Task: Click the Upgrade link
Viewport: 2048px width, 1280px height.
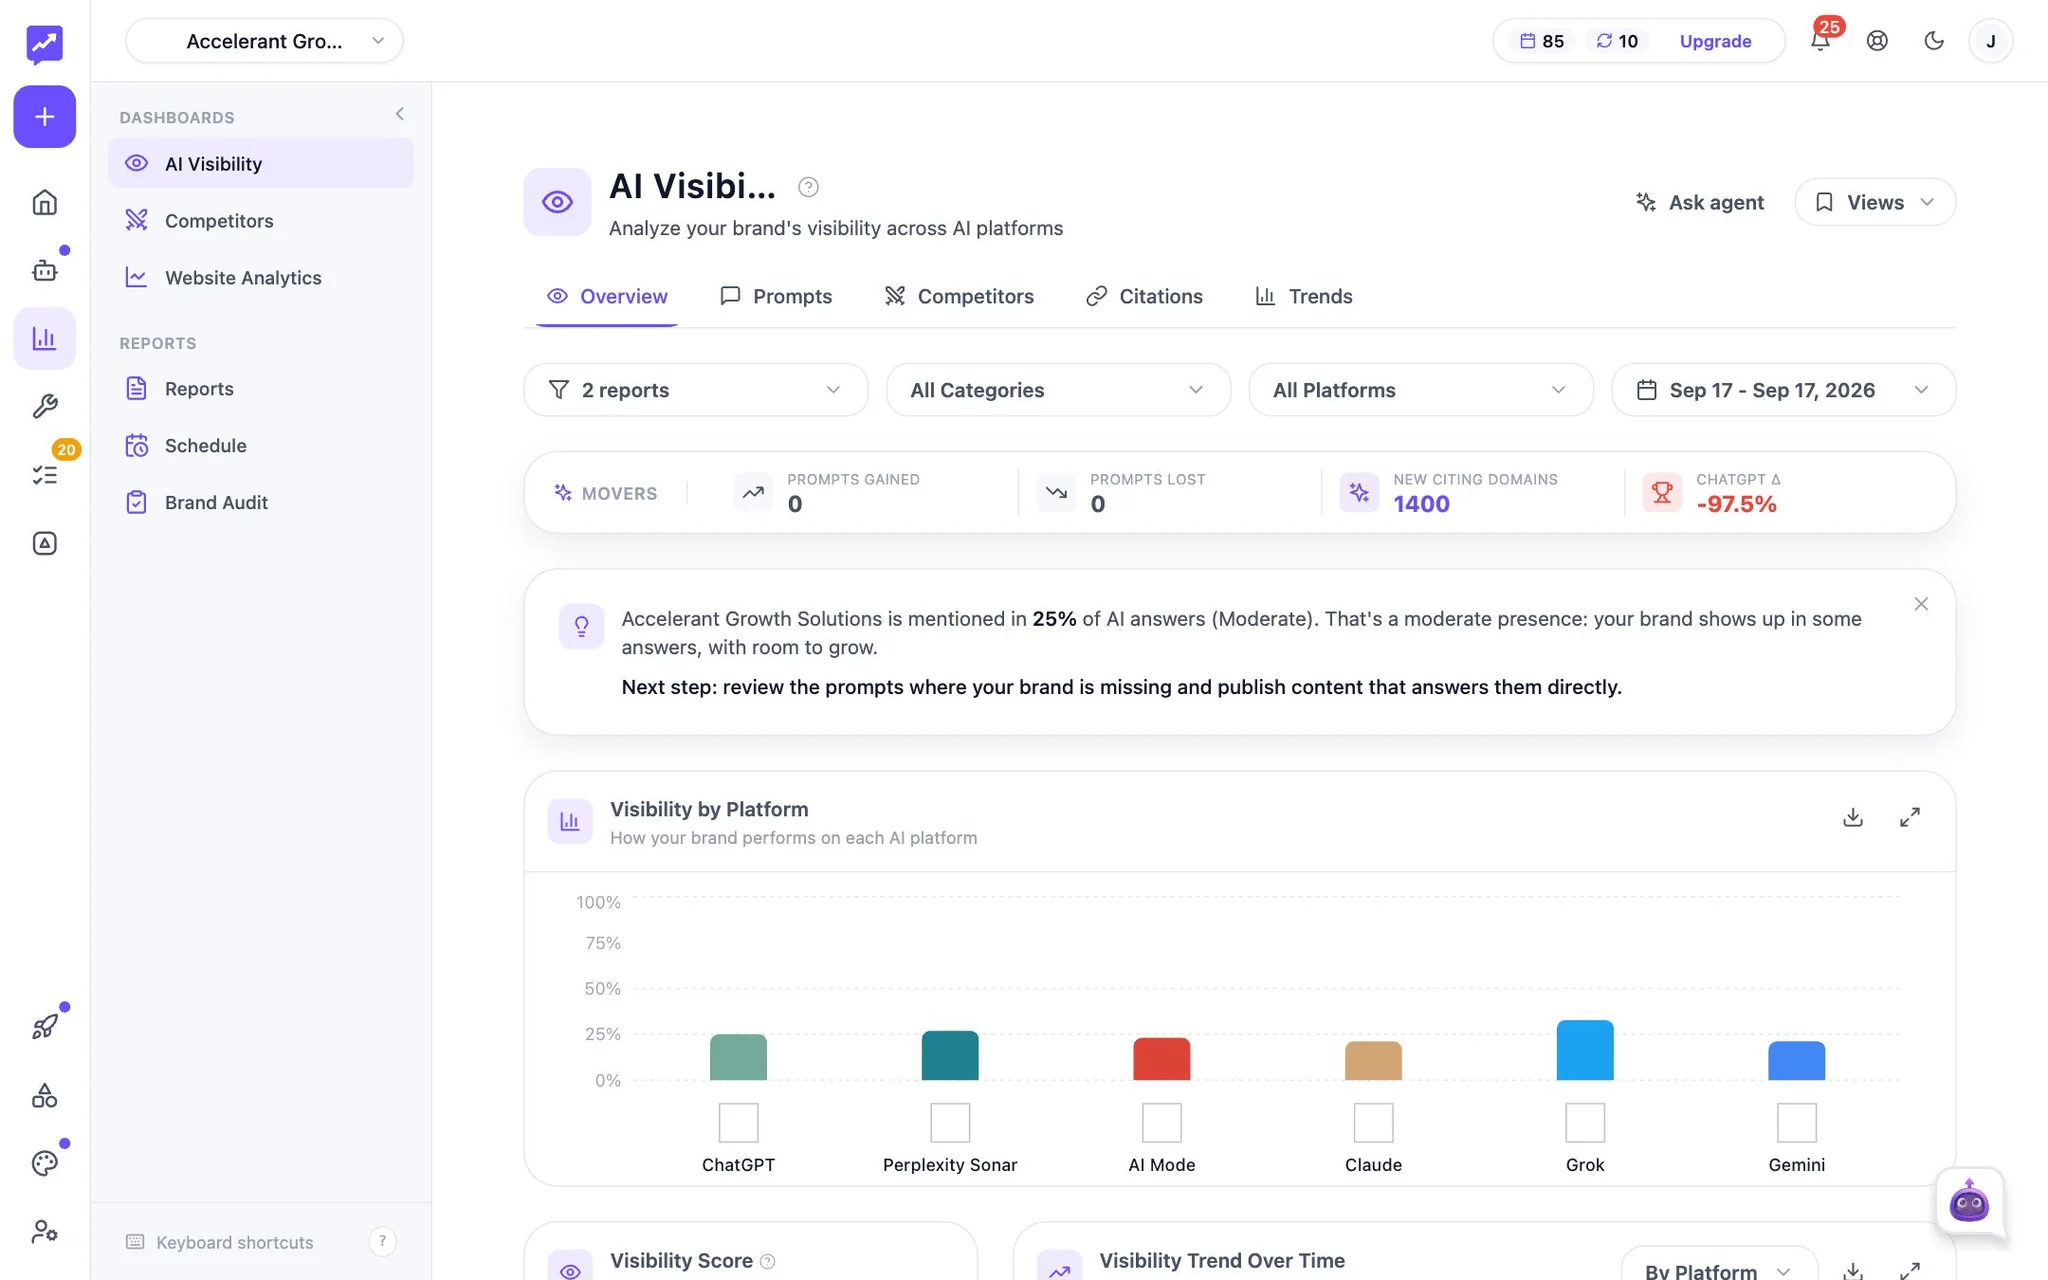Action: (1715, 41)
